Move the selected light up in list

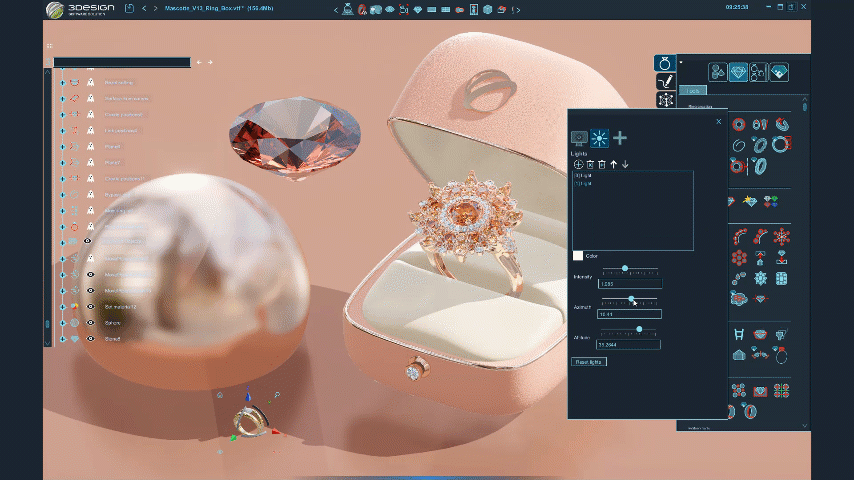pyautogui.click(x=614, y=164)
